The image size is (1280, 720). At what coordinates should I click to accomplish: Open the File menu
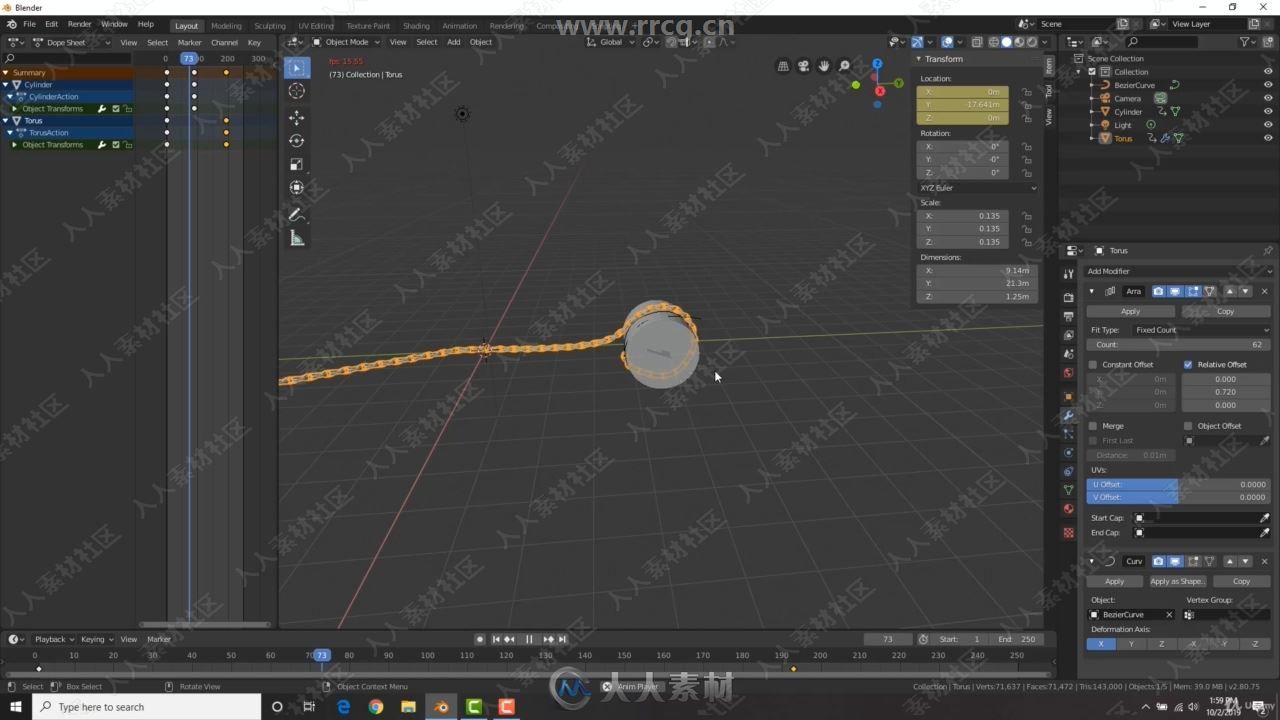click(x=29, y=24)
